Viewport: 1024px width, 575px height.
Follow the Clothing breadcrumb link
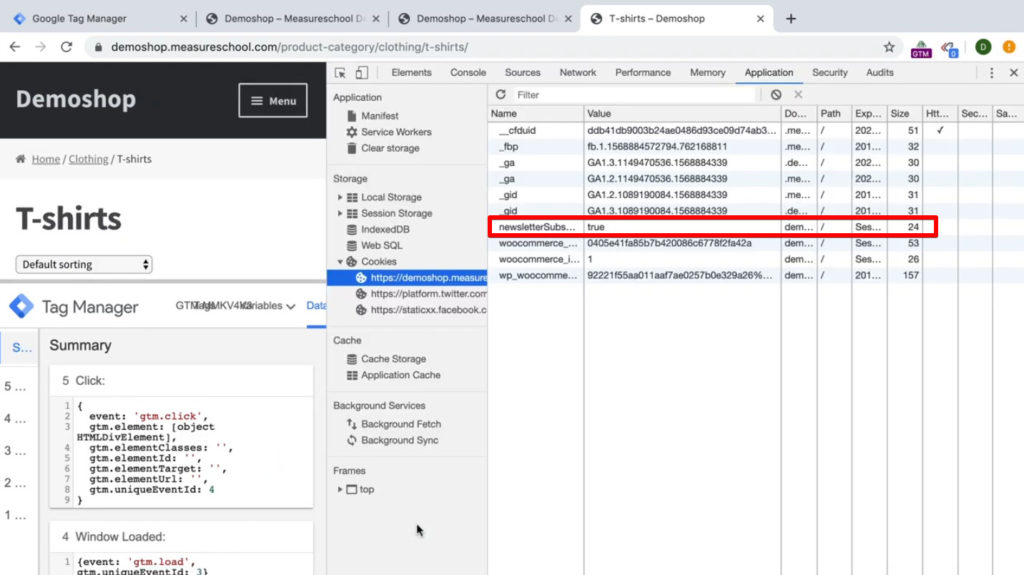(x=88, y=159)
